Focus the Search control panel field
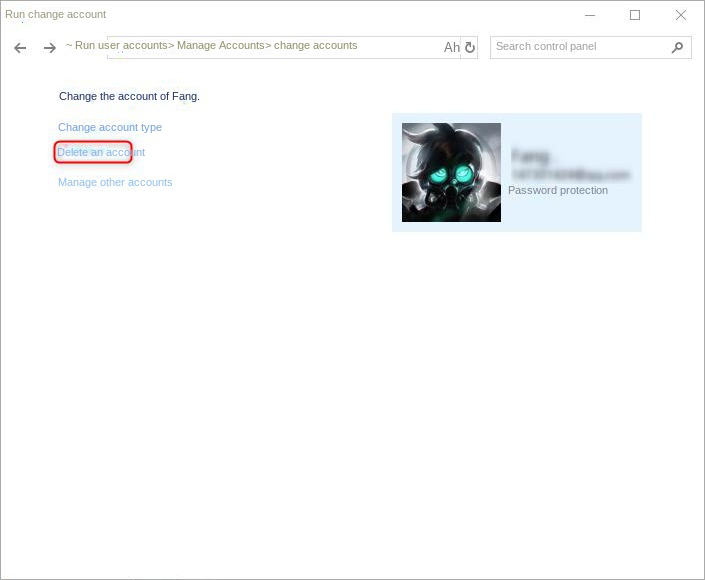Image resolution: width=705 pixels, height=580 pixels. (x=580, y=47)
